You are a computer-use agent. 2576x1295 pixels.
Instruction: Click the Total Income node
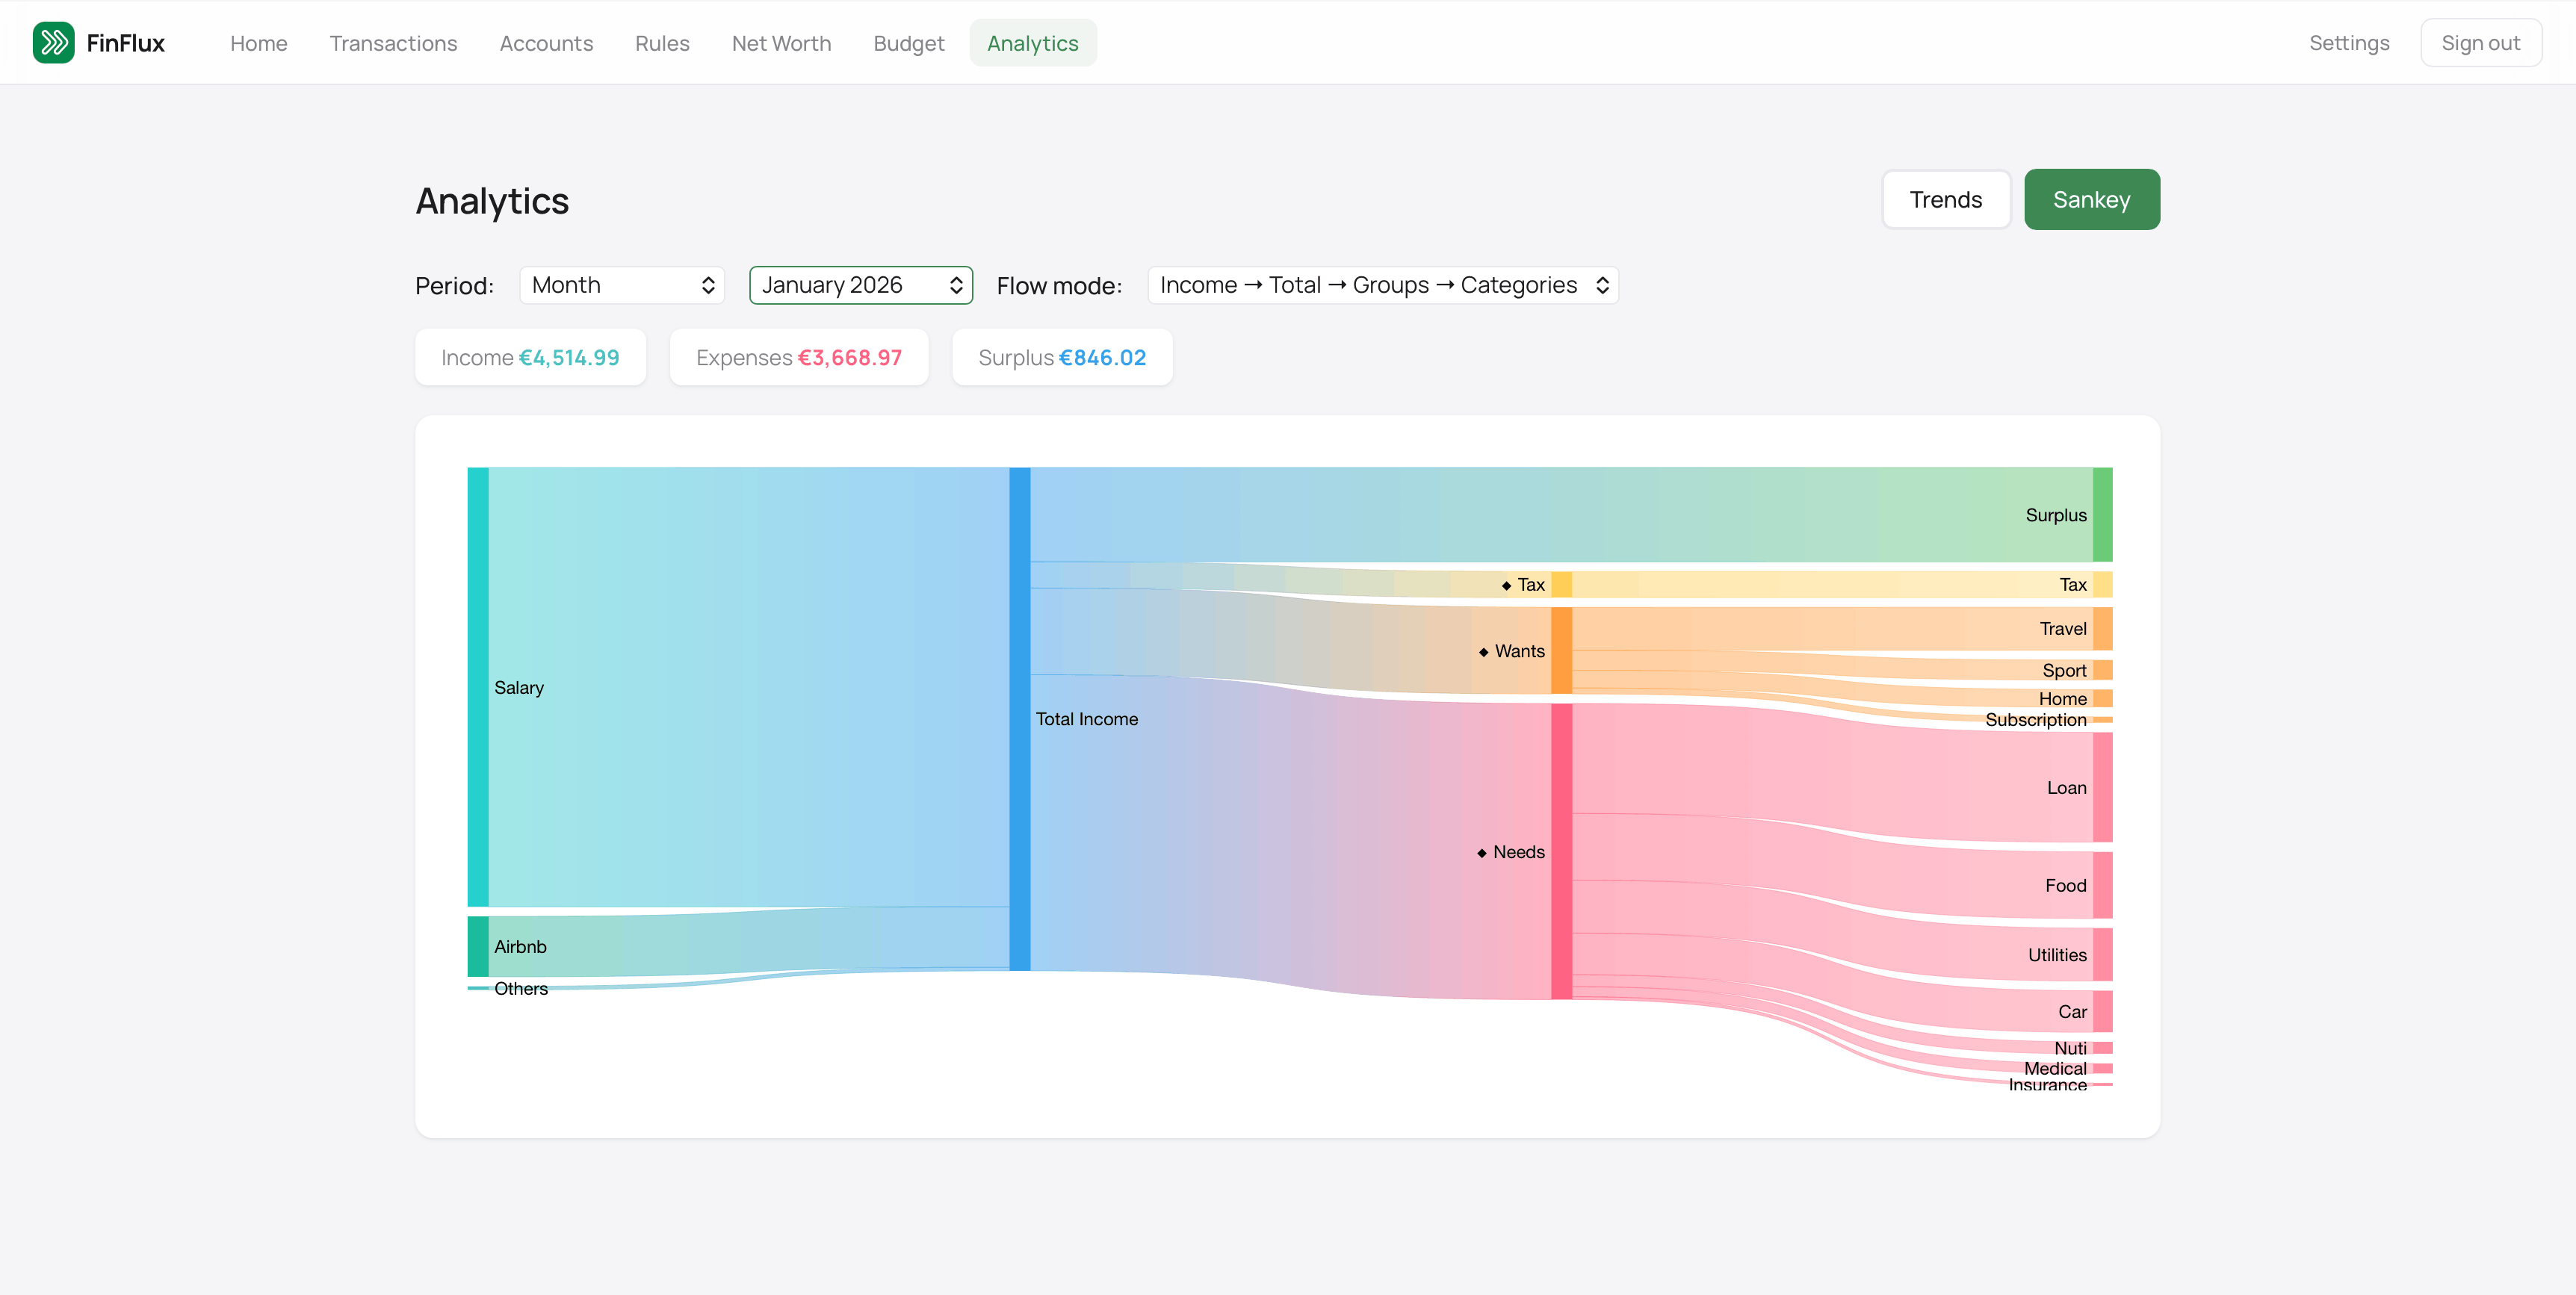pos(1019,718)
